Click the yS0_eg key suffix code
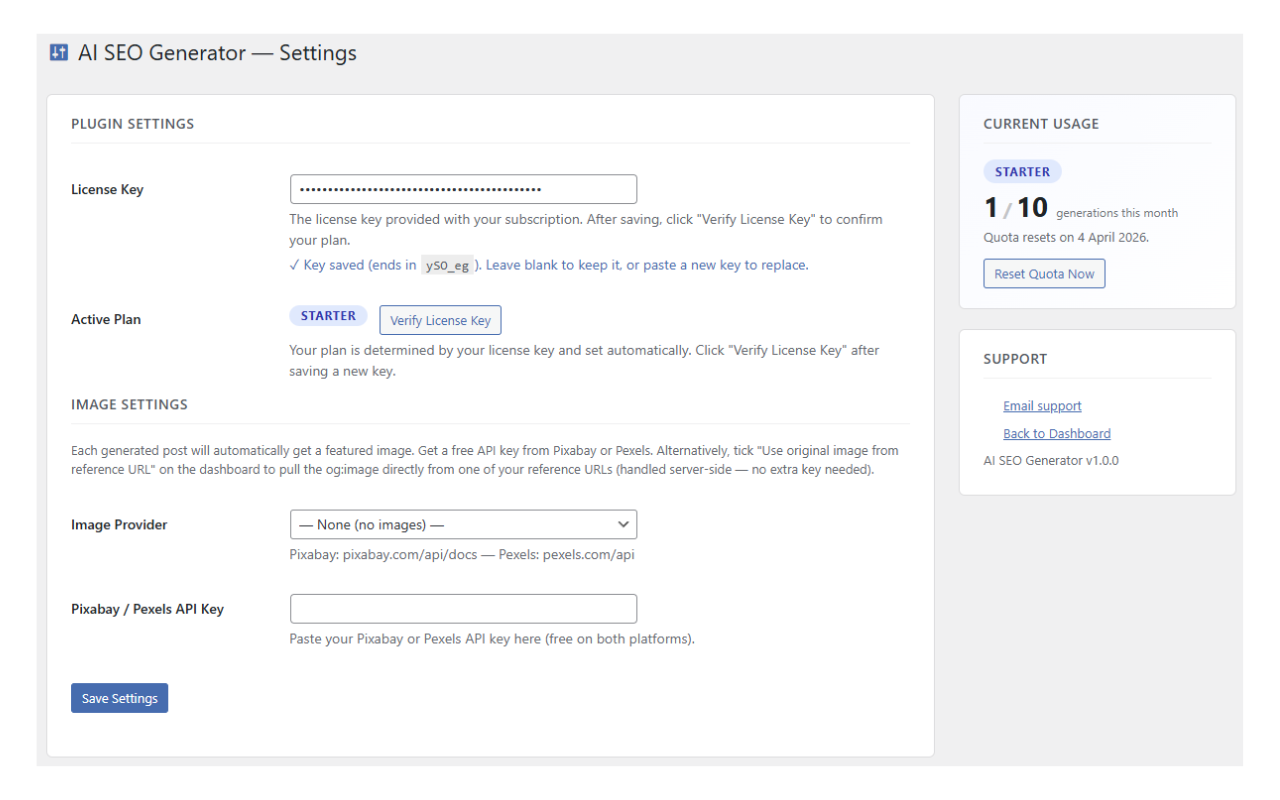Screen dimensions: 1280x800 coord(448,265)
